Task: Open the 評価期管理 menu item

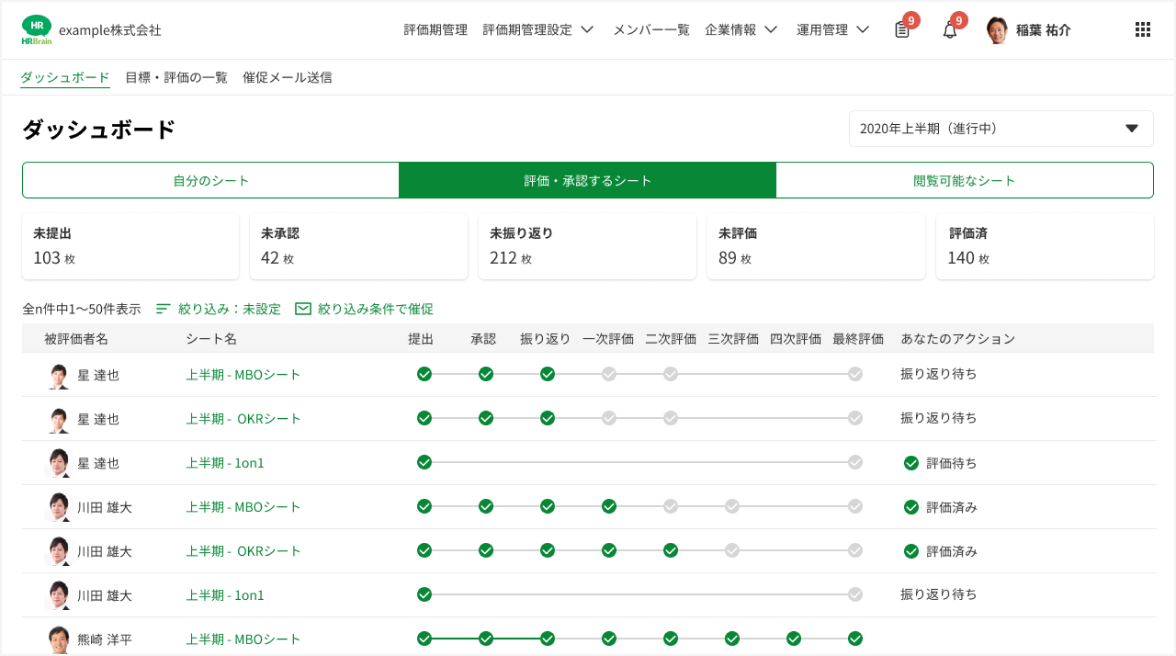Action: click(435, 30)
